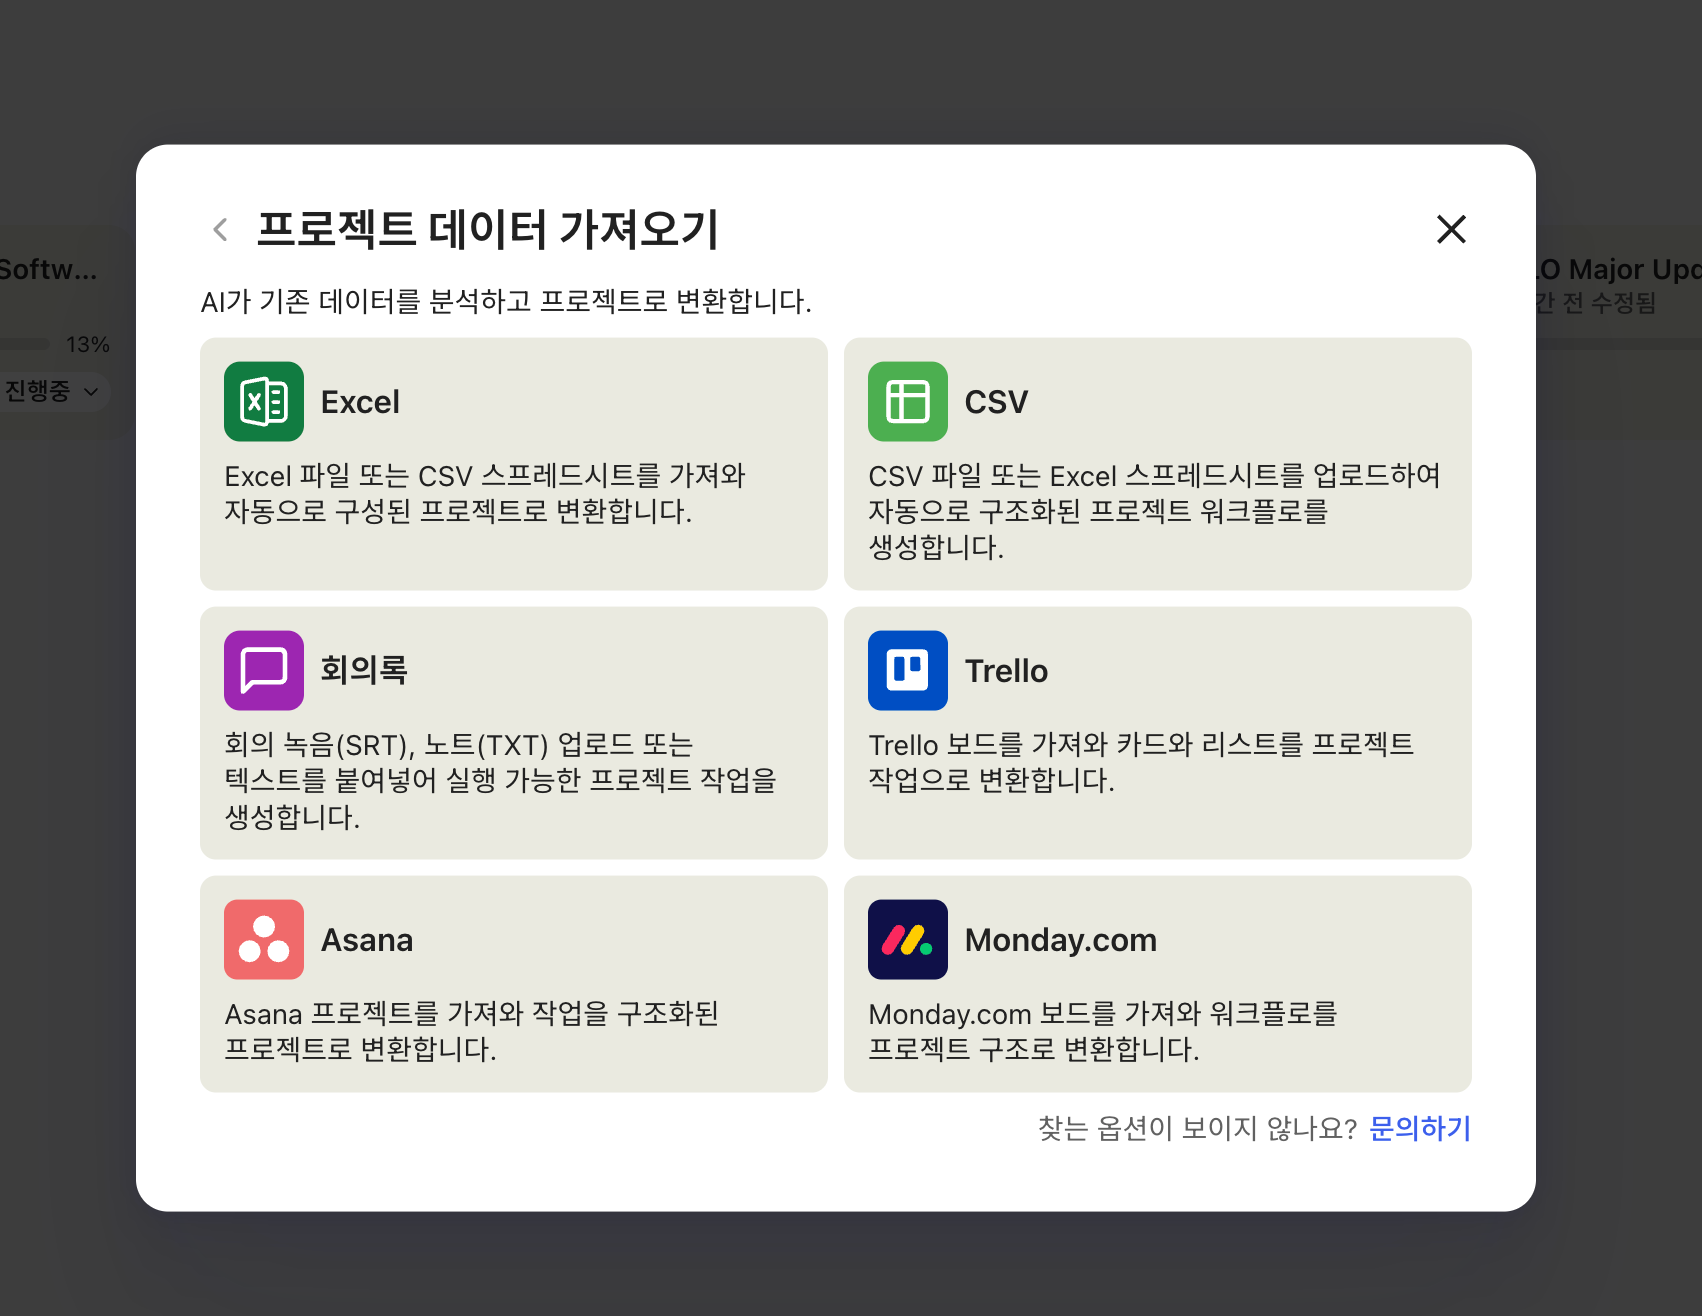Pick the Monday.com import option title
Viewport: 1702px width, 1316px height.
coord(1061,940)
